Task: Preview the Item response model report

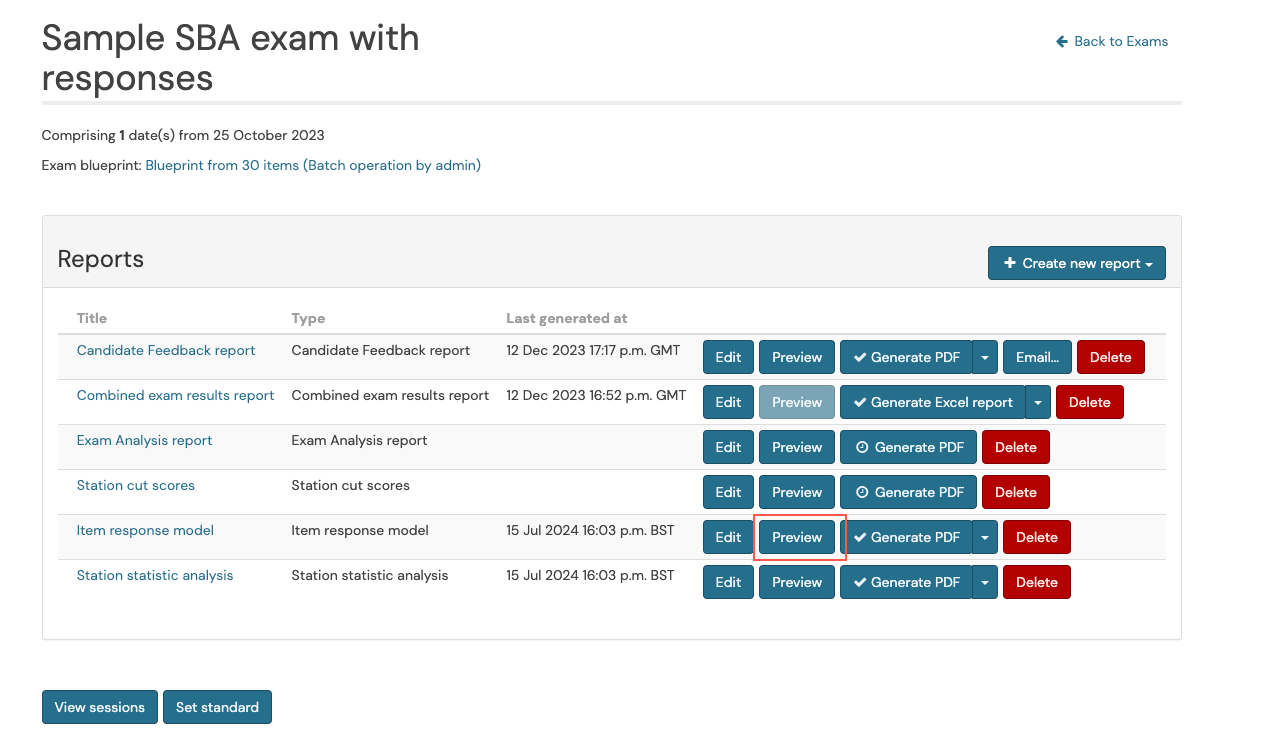Action: click(x=796, y=537)
